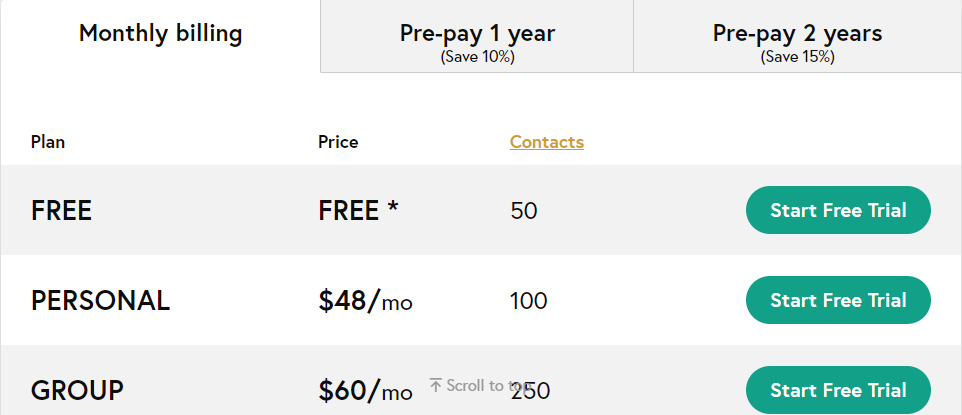This screenshot has width=962, height=415.
Task: Click the Scroll to top arrow icon
Action: (436, 385)
